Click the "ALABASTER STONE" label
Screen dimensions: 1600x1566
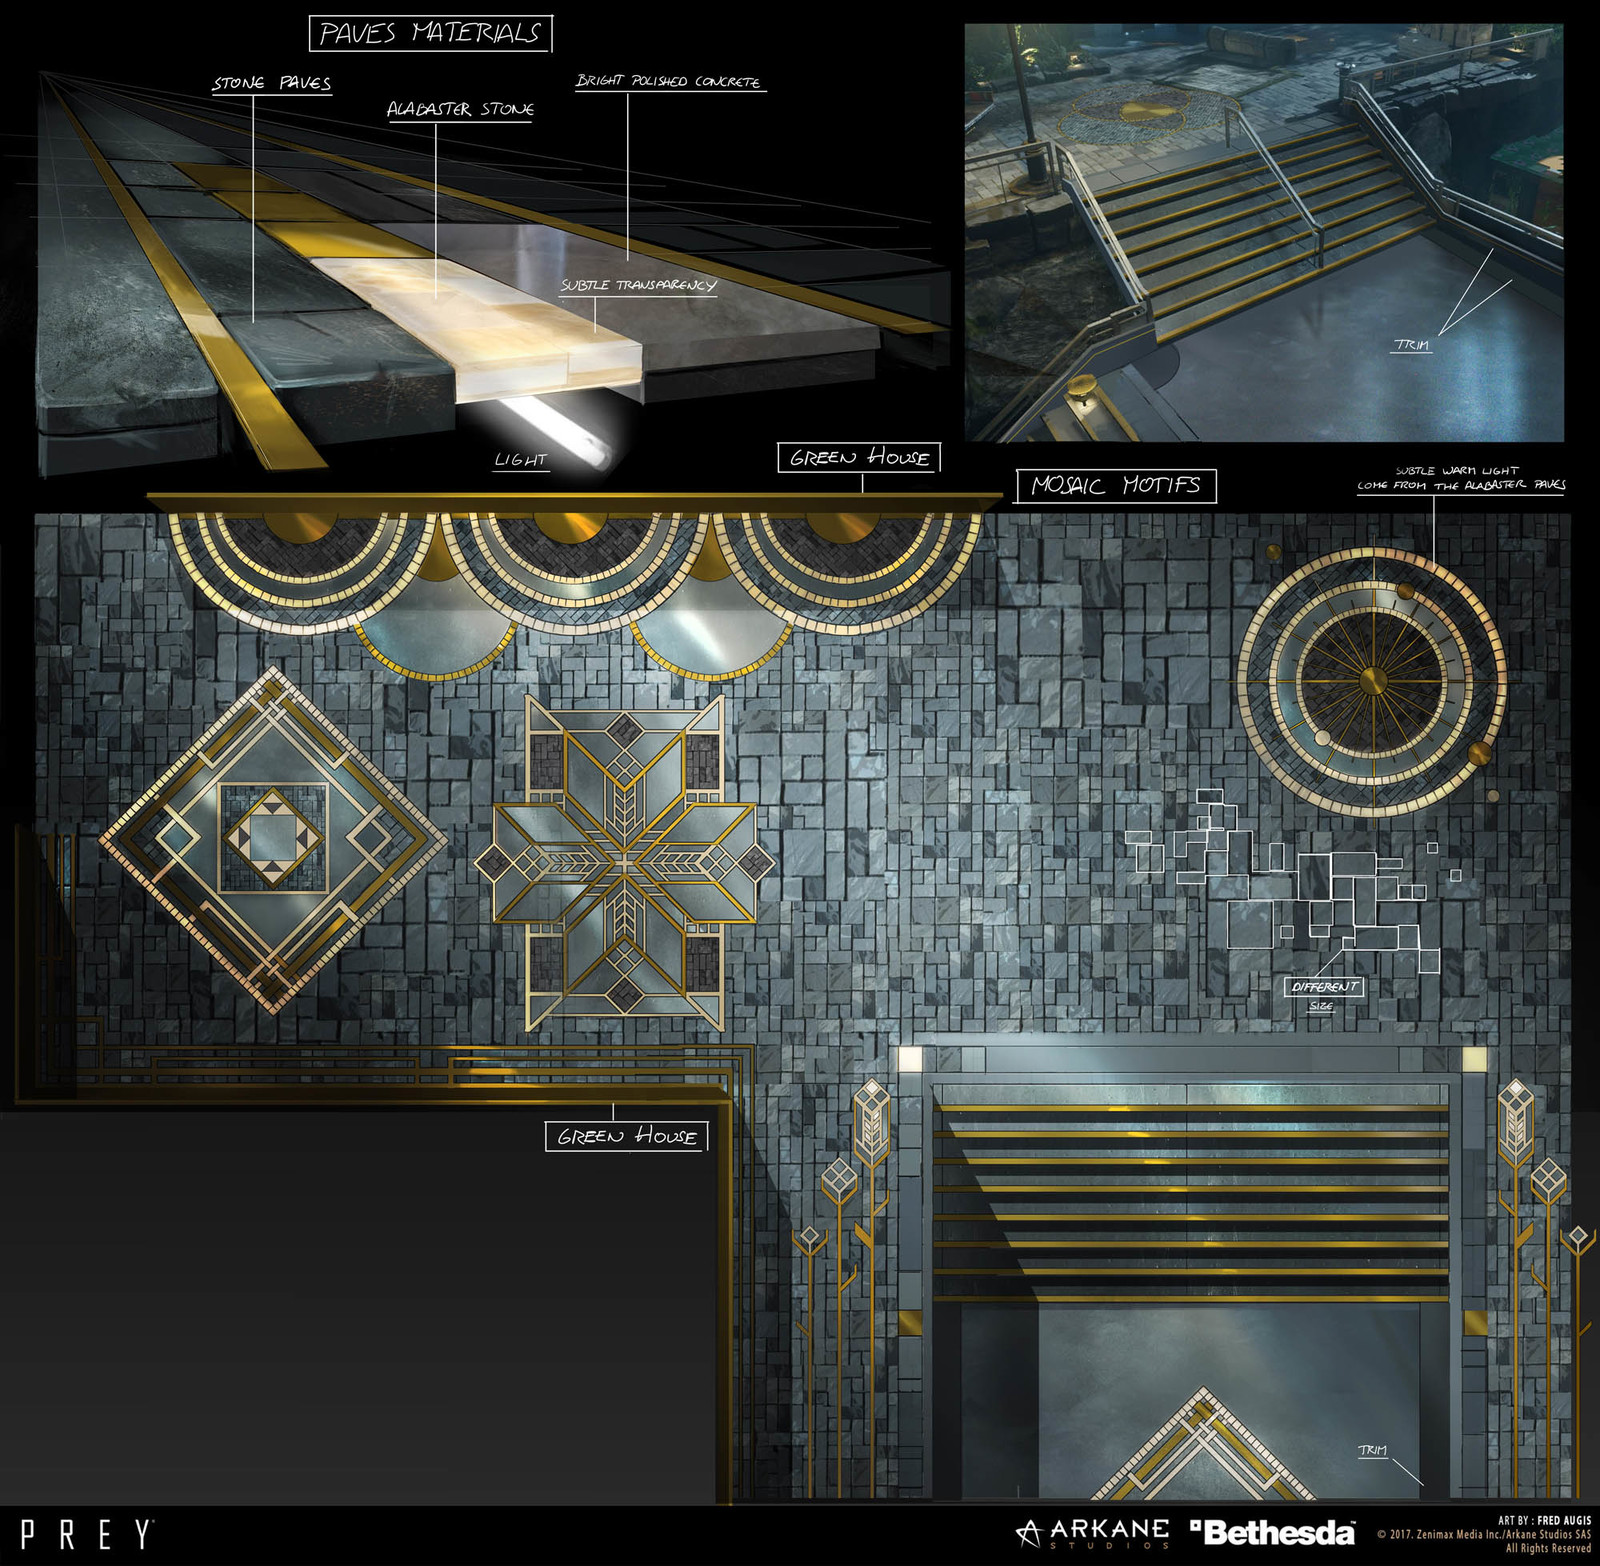click(461, 109)
